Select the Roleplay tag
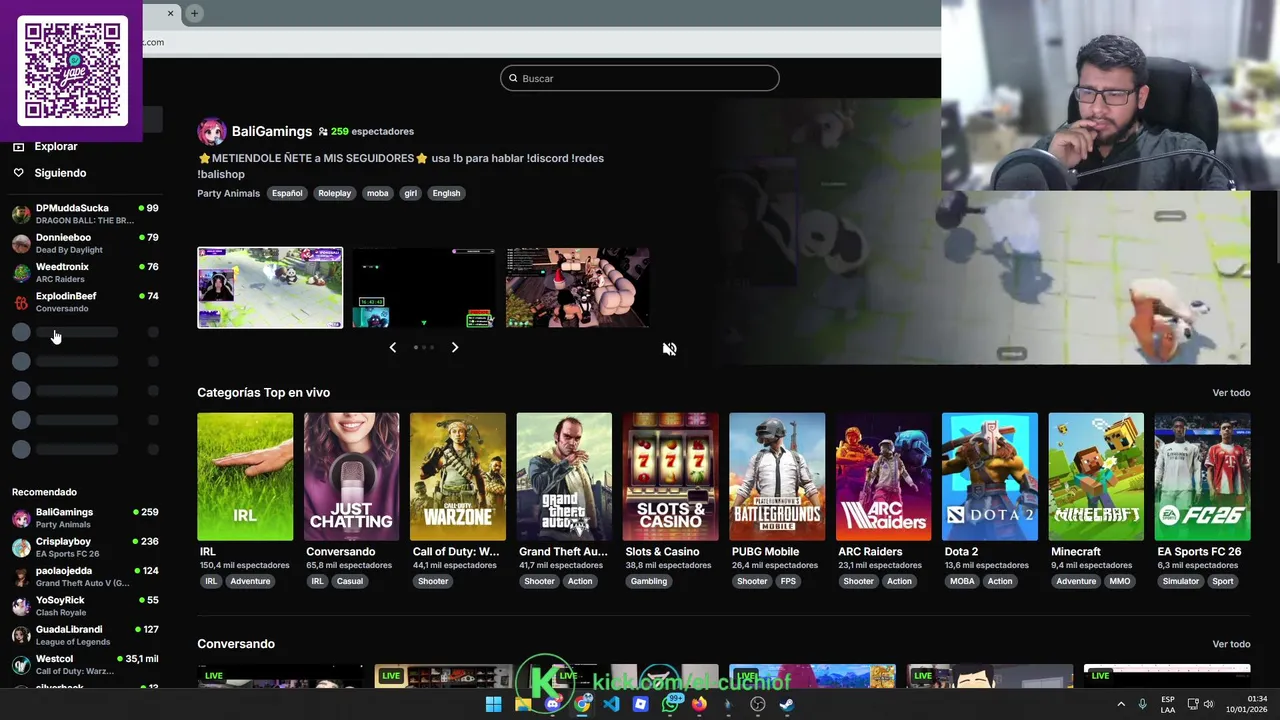 click(x=335, y=193)
